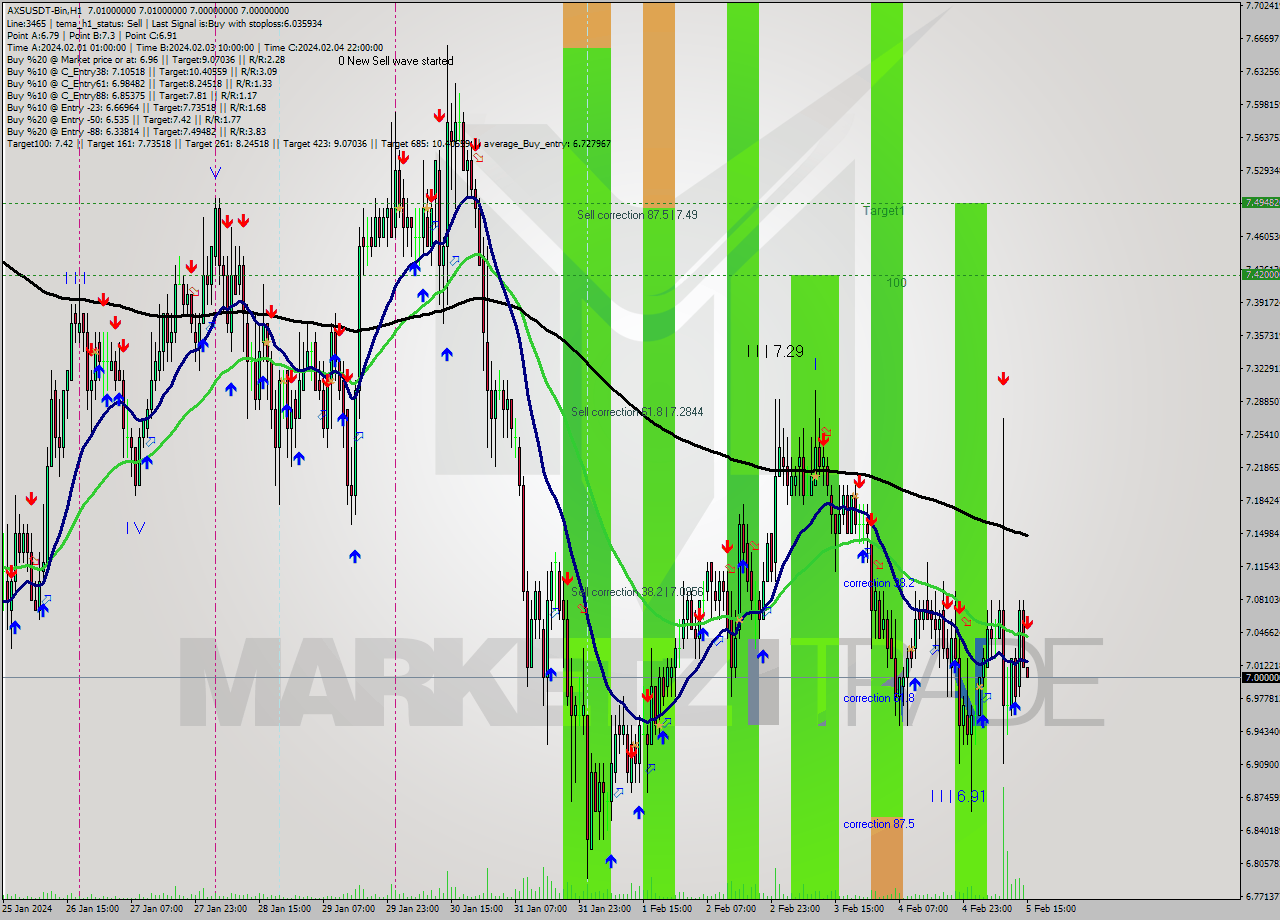This screenshot has width=1280, height=920.
Task: Click the 7.149 price axis label
Action: click(1263, 533)
